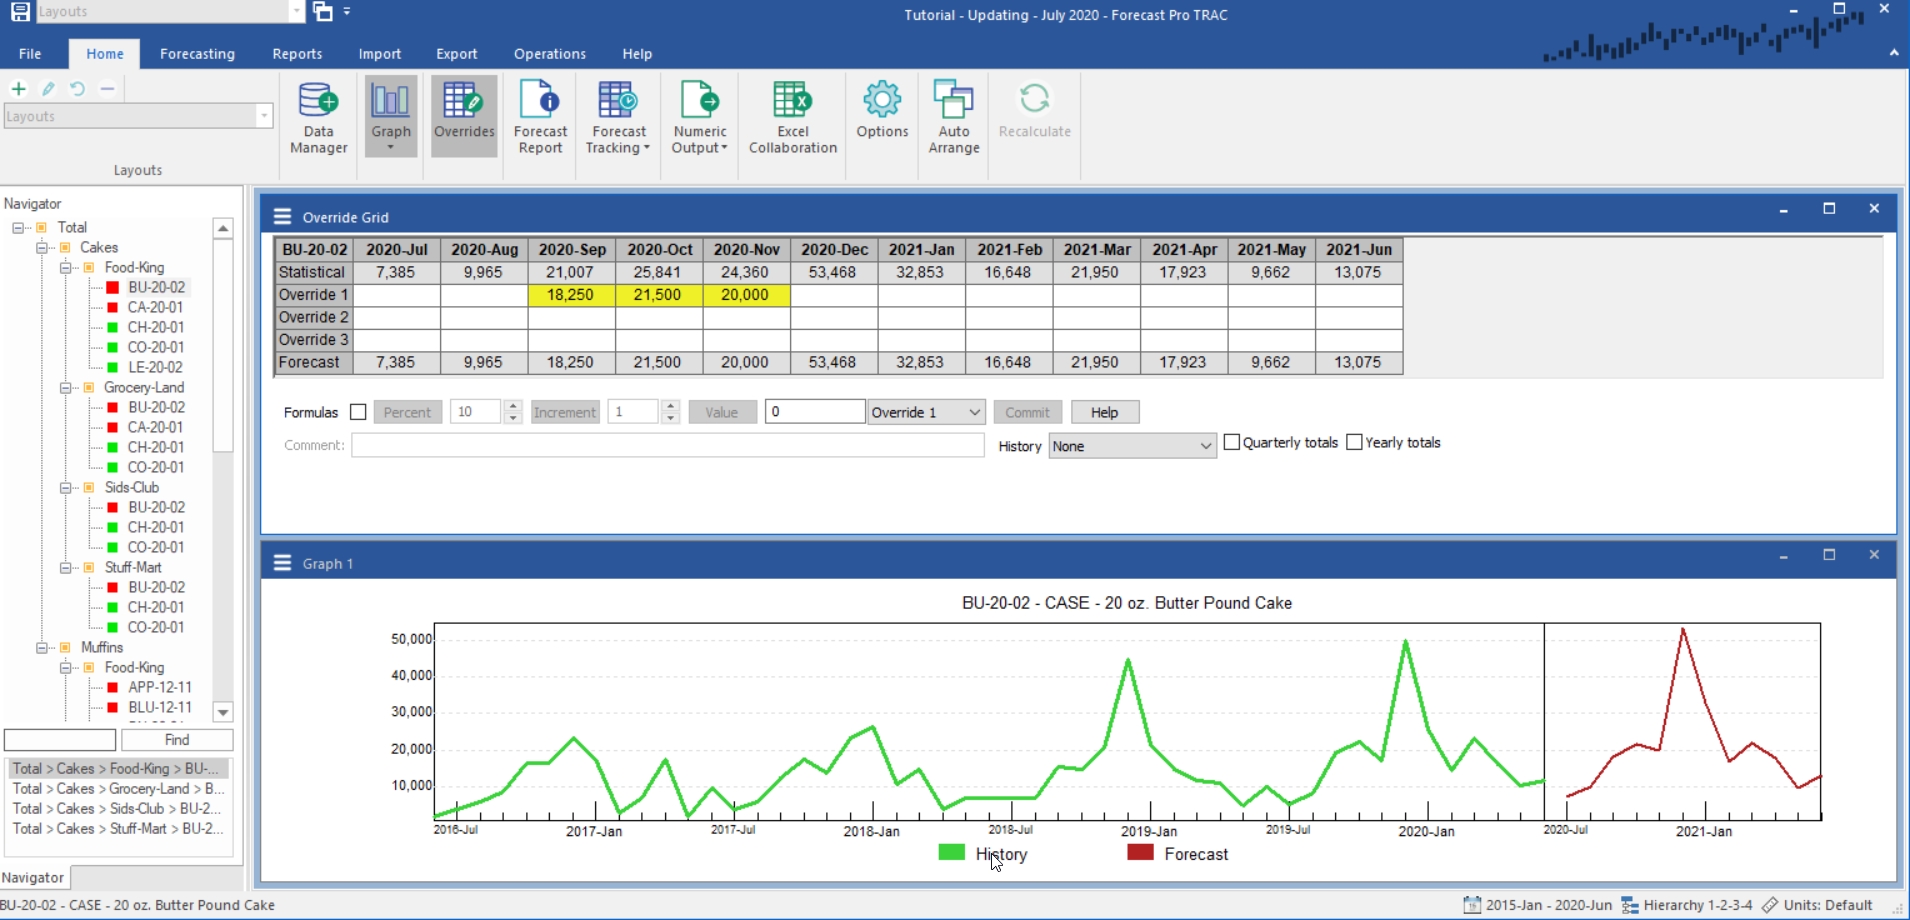Screen dimensions: 1910x920
Task: Collapse the Sids-Club tree node
Action: tap(66, 488)
